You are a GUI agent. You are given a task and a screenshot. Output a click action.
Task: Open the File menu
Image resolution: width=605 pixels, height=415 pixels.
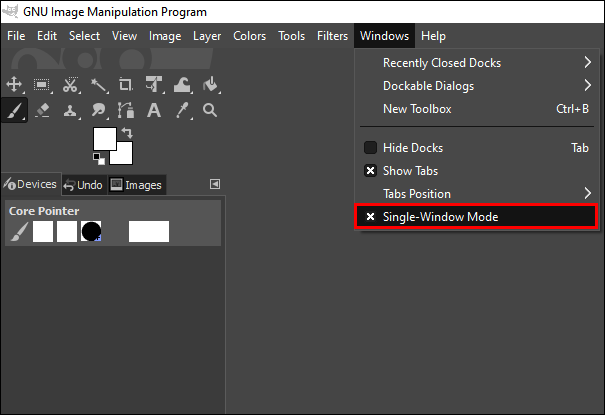[x=16, y=36]
